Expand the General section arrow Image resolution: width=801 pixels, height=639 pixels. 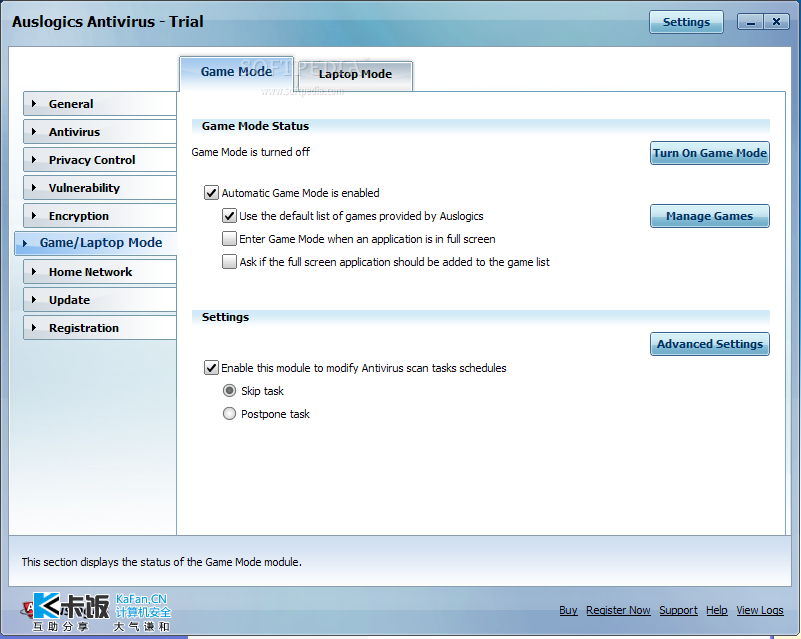click(34, 104)
